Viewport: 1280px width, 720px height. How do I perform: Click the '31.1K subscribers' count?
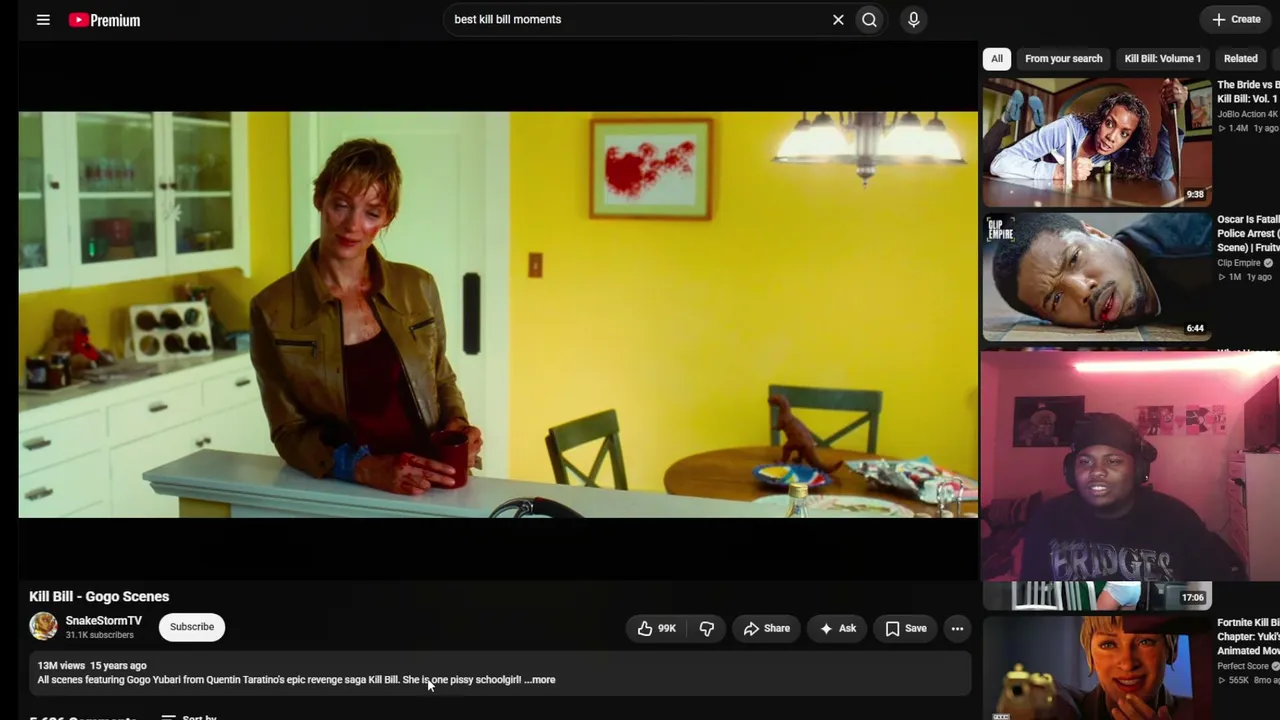coord(99,635)
